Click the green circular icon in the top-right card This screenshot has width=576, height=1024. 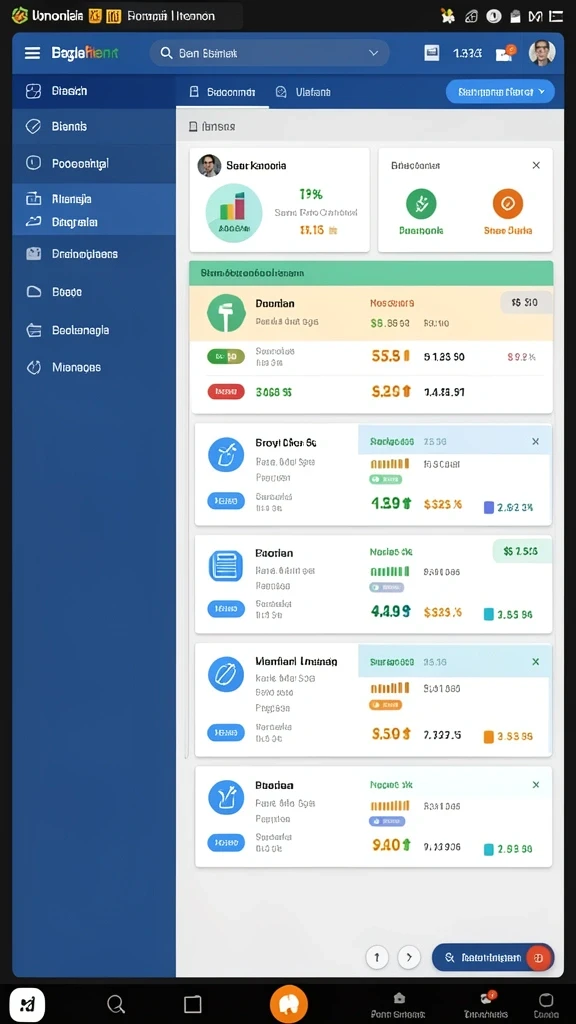[x=421, y=204]
